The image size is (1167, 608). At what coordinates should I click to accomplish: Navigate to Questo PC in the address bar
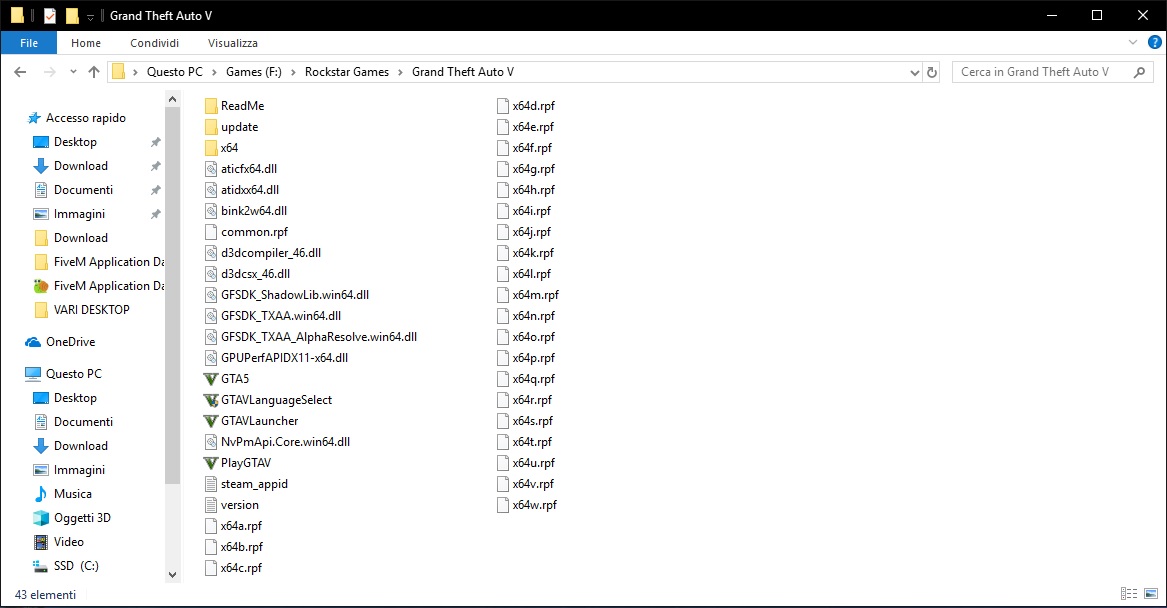point(174,72)
